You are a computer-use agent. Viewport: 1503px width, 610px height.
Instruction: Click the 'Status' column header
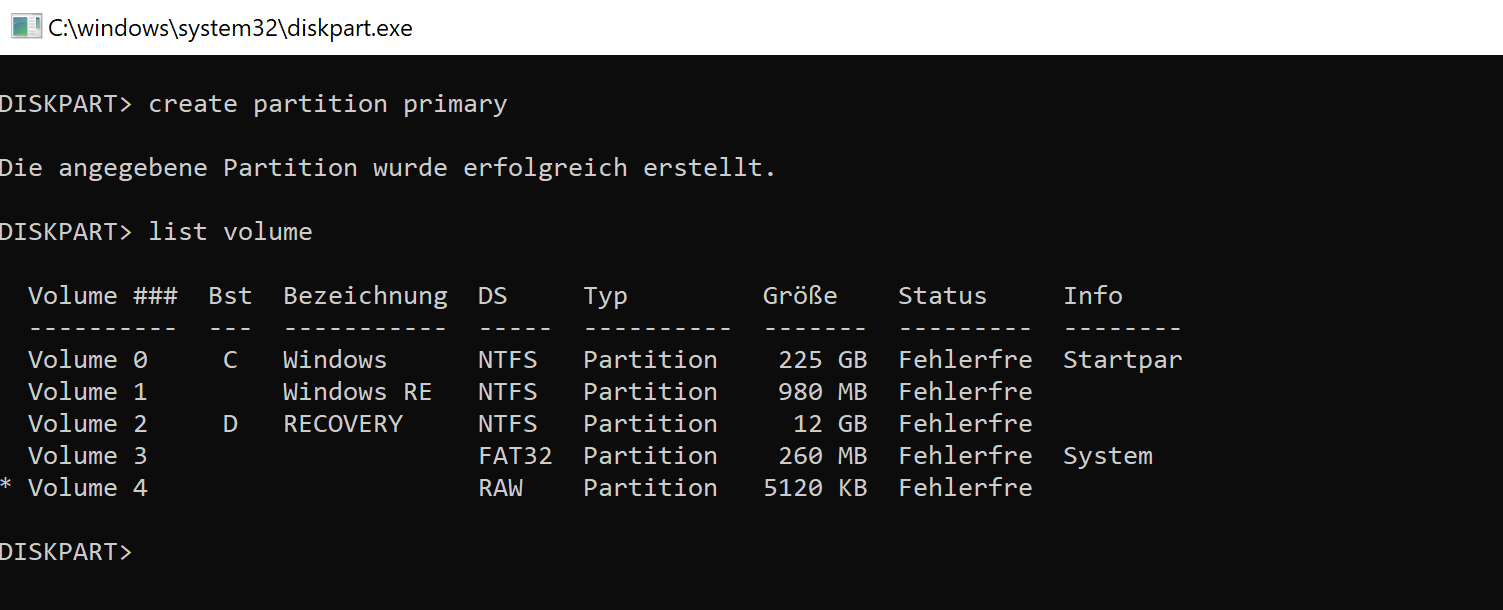[942, 296]
